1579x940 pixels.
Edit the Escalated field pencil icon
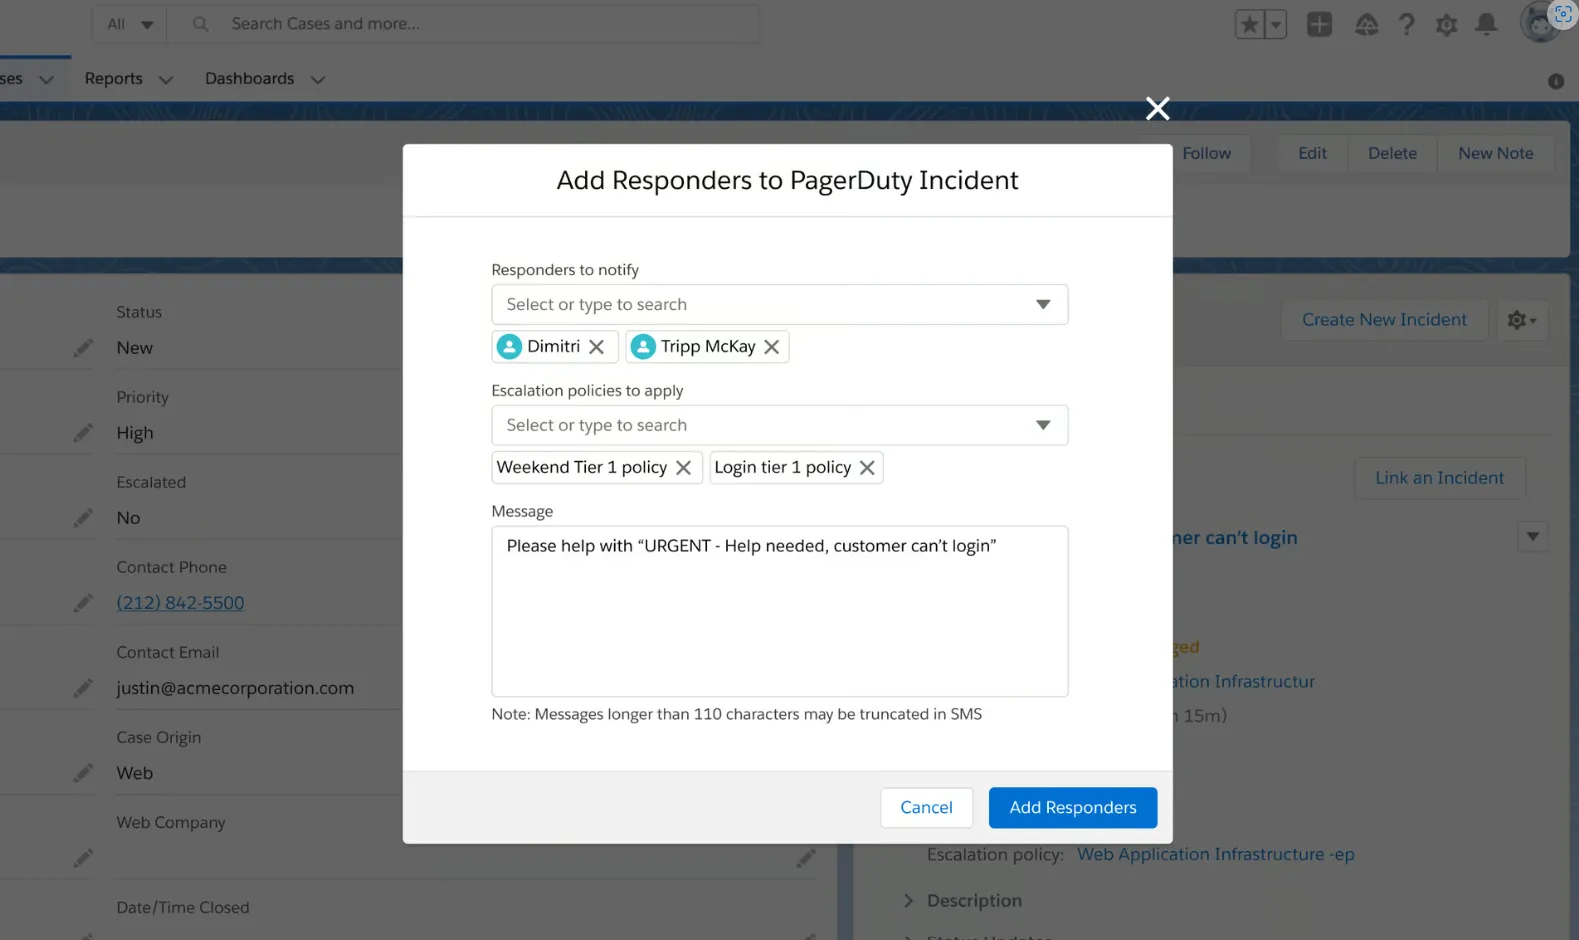[83, 518]
